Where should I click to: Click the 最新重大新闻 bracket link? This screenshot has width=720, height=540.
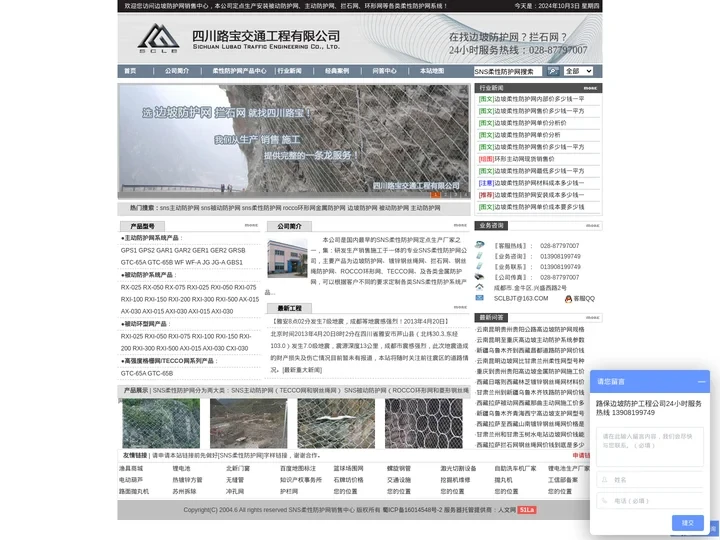[x=302, y=370]
